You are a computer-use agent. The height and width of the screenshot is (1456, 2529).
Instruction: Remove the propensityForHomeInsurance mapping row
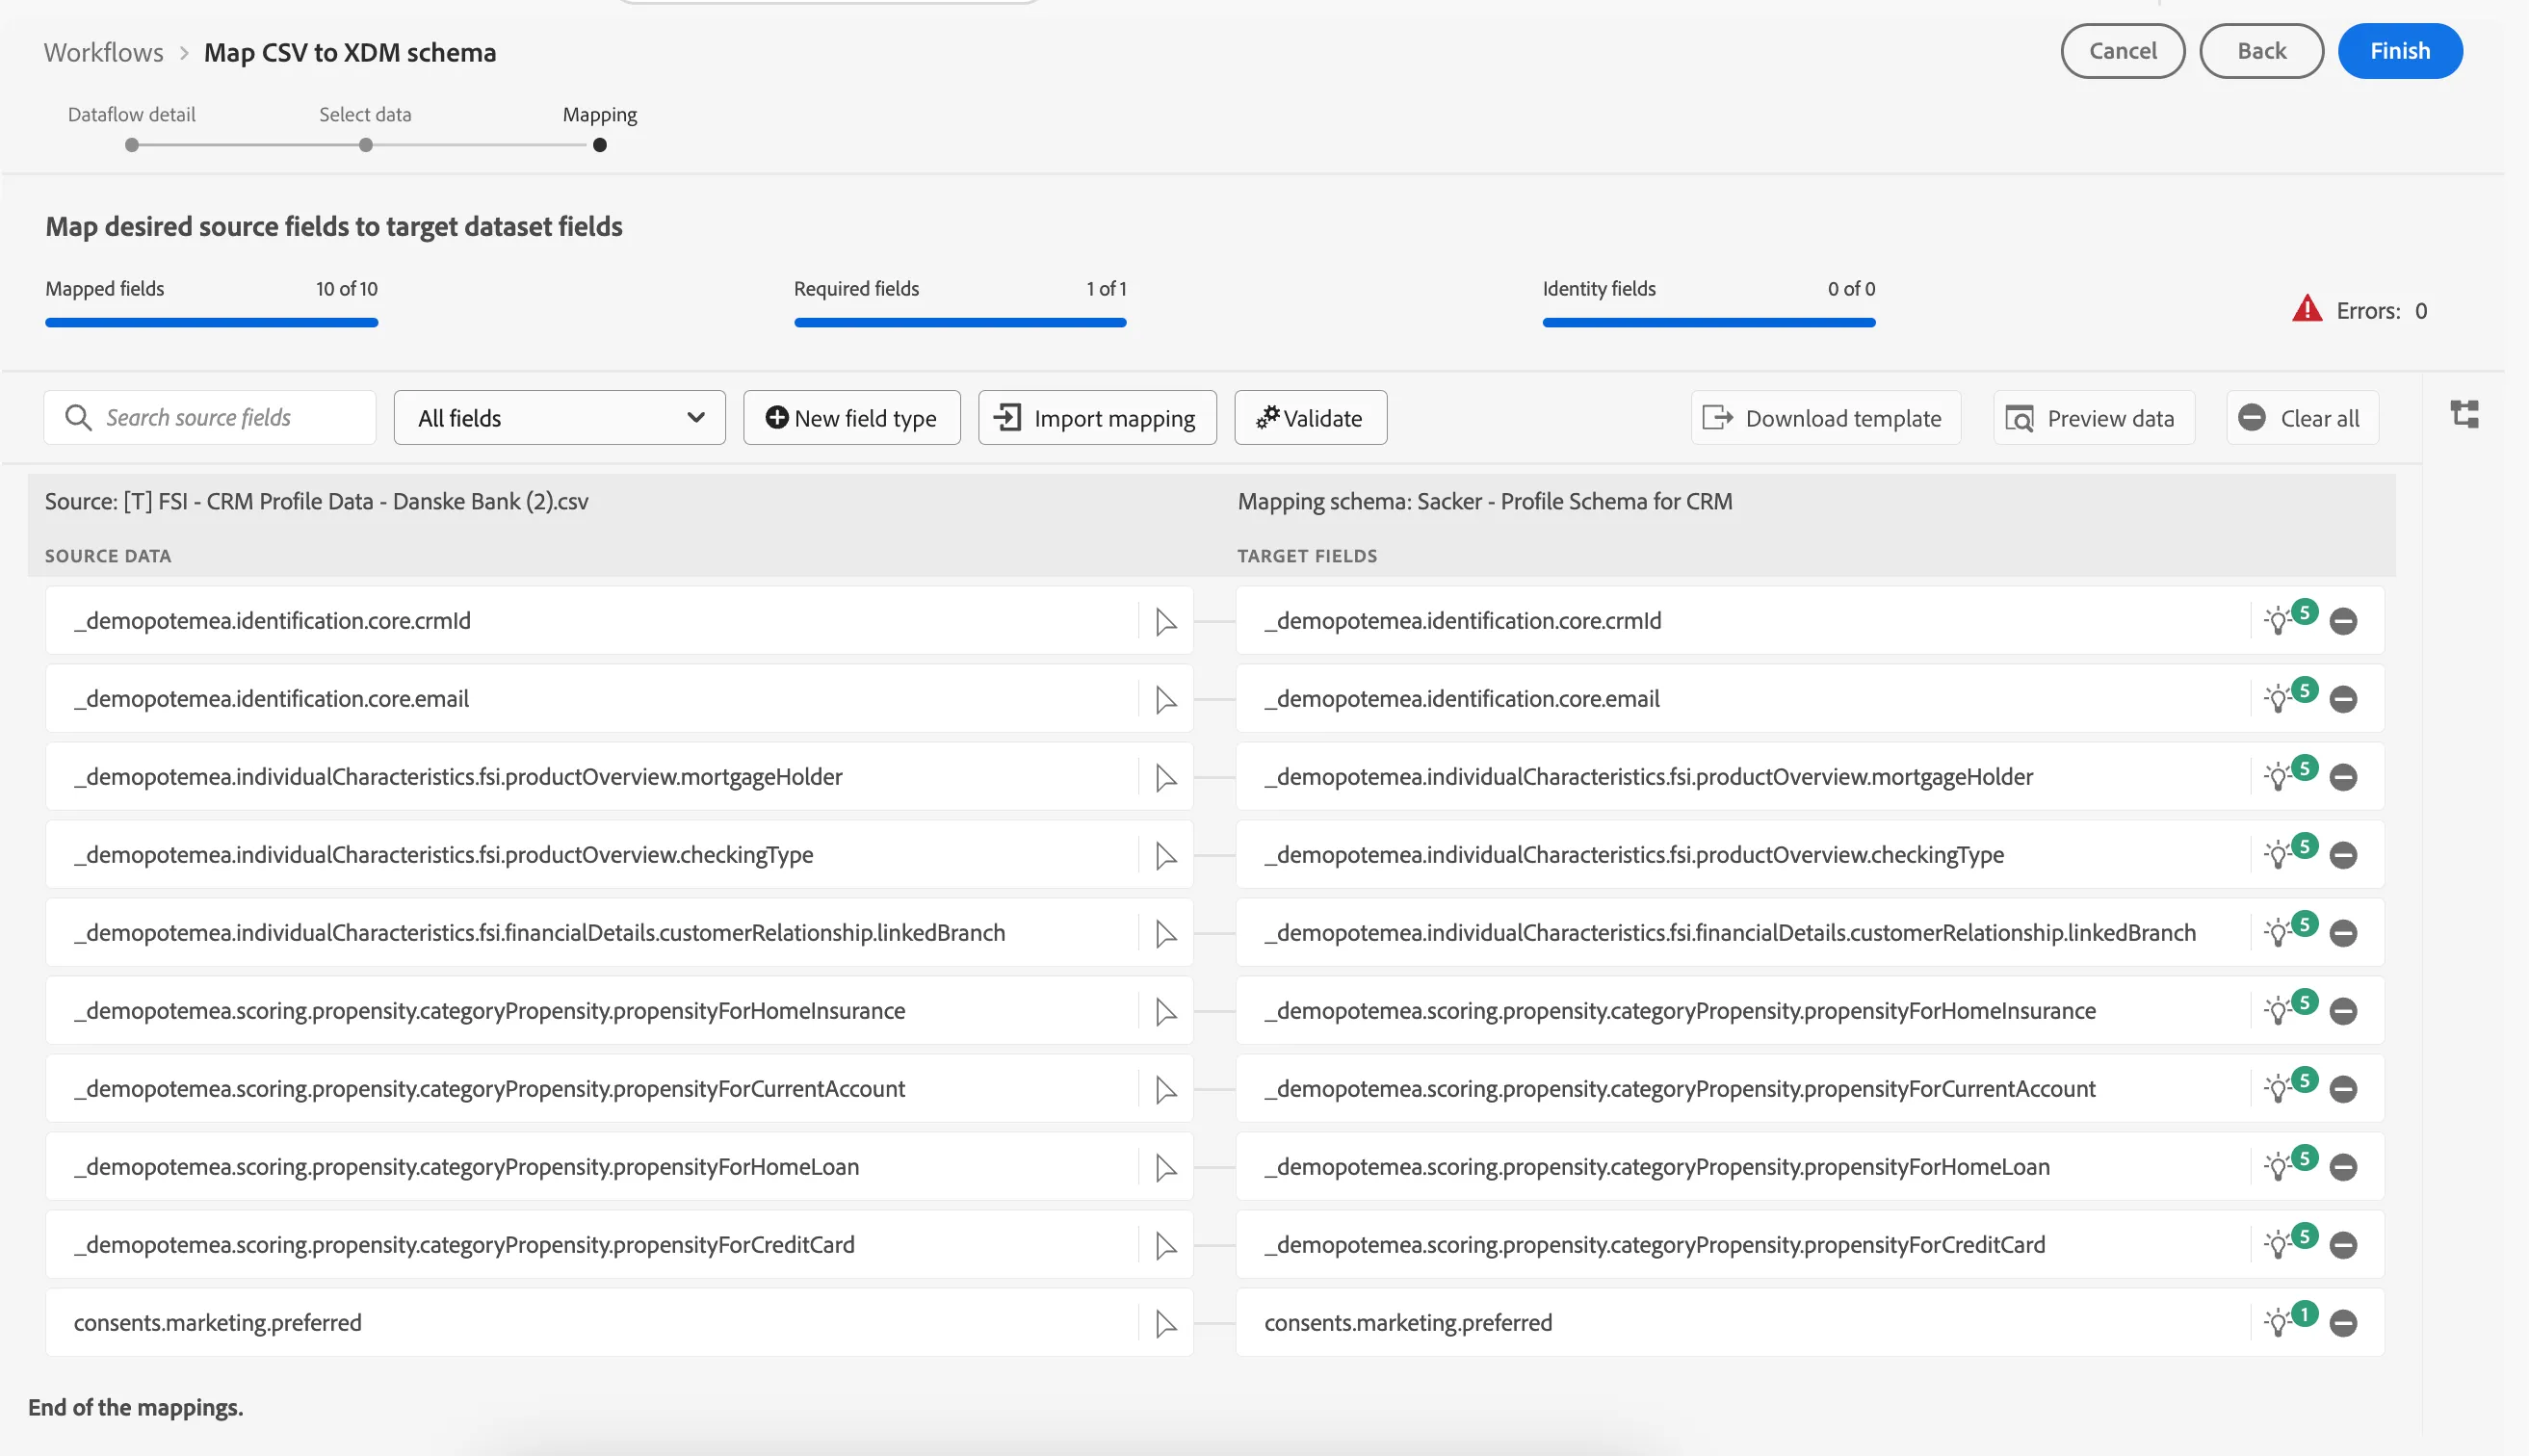2343,1011
